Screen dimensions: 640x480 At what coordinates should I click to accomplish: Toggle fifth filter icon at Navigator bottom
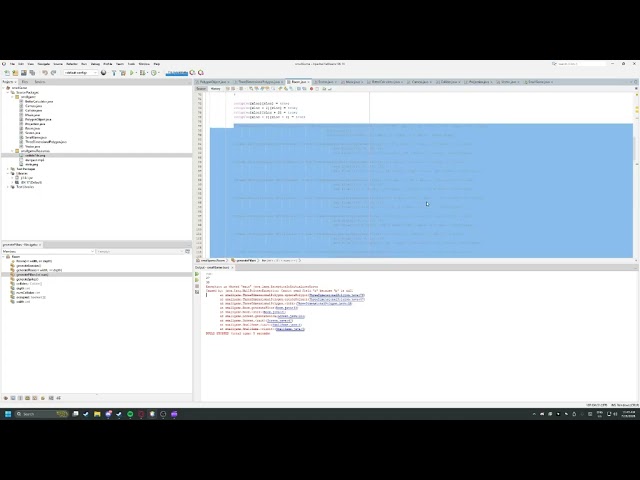[x=35, y=398]
